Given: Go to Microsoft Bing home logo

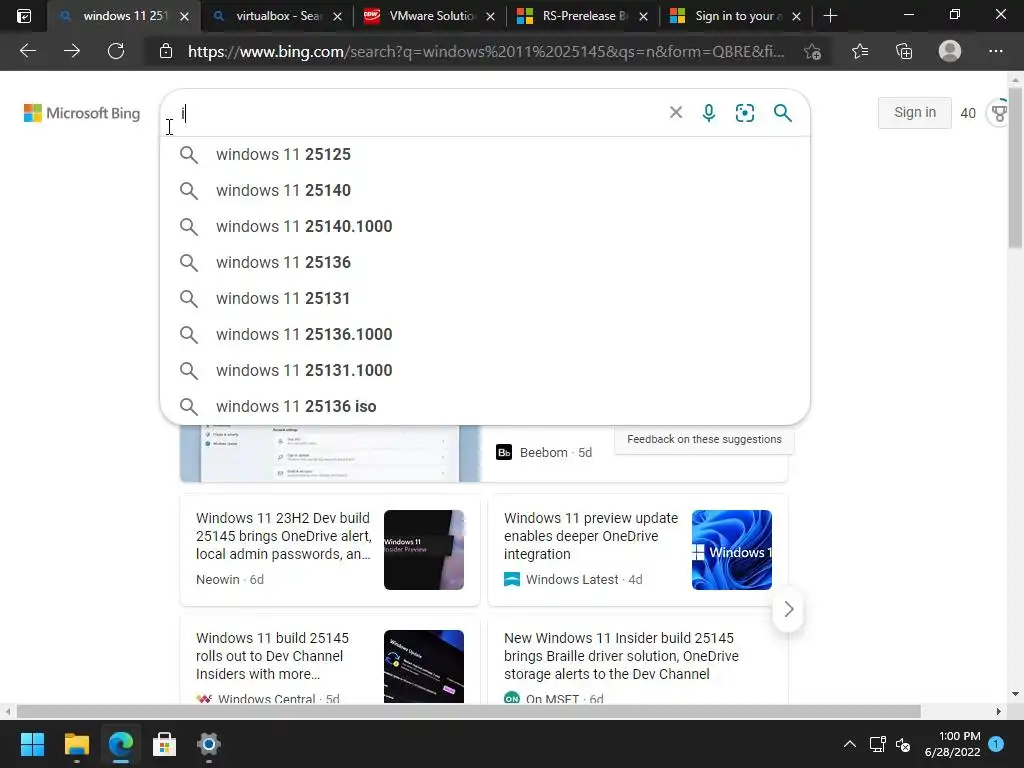Looking at the screenshot, I should [82, 113].
